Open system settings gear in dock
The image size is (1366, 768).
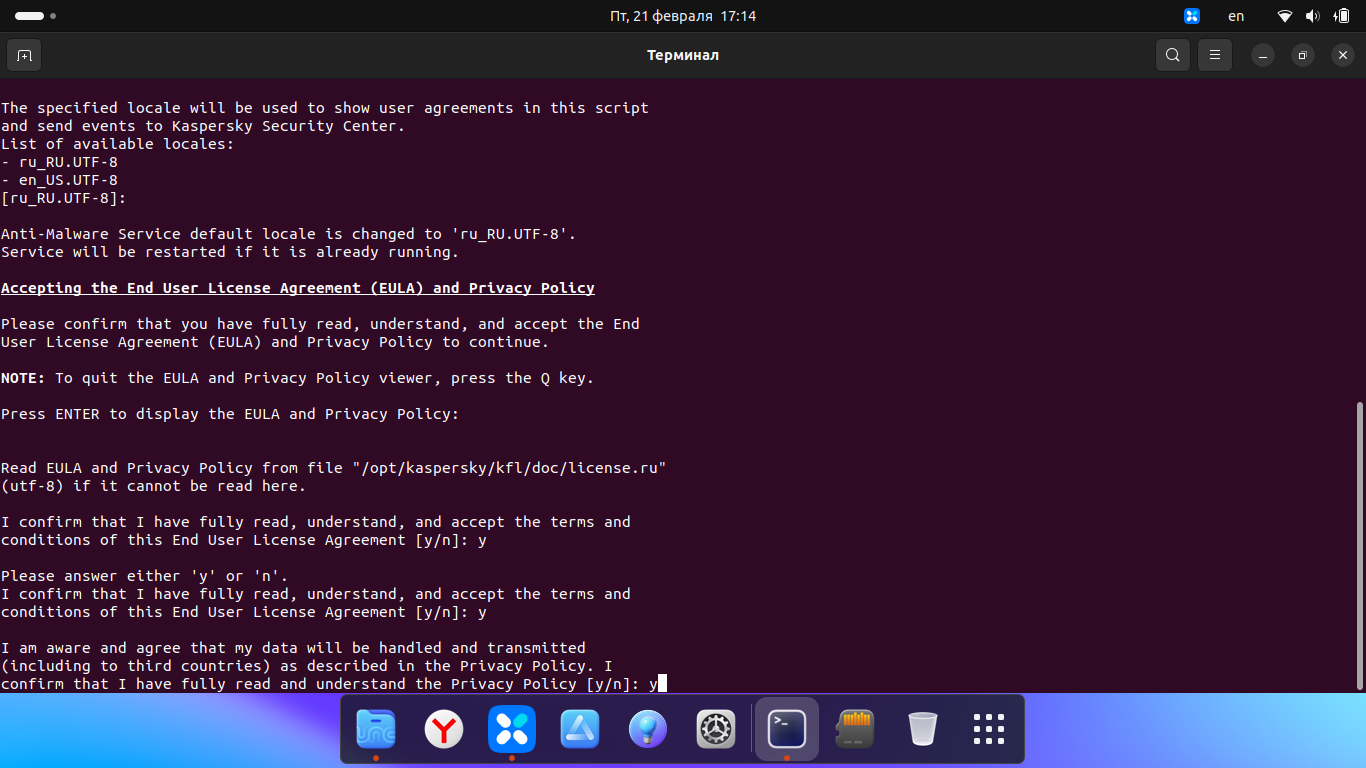716,729
